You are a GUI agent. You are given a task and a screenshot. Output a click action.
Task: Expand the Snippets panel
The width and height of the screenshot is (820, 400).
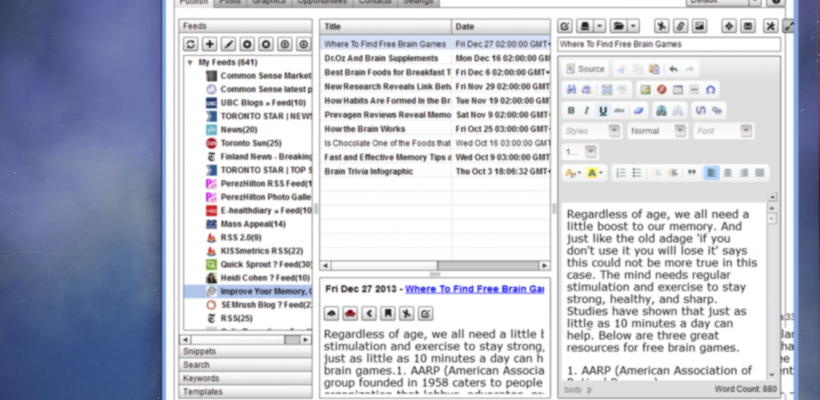pyautogui.click(x=245, y=351)
